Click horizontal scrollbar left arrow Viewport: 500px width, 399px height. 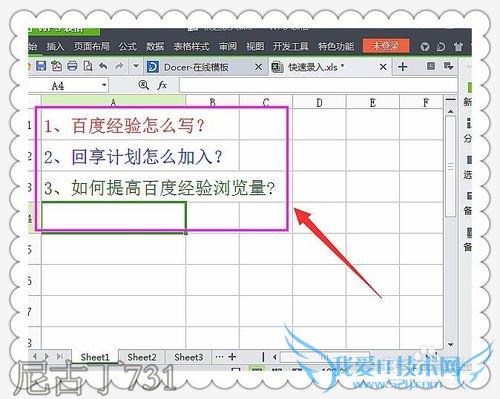click(x=274, y=357)
